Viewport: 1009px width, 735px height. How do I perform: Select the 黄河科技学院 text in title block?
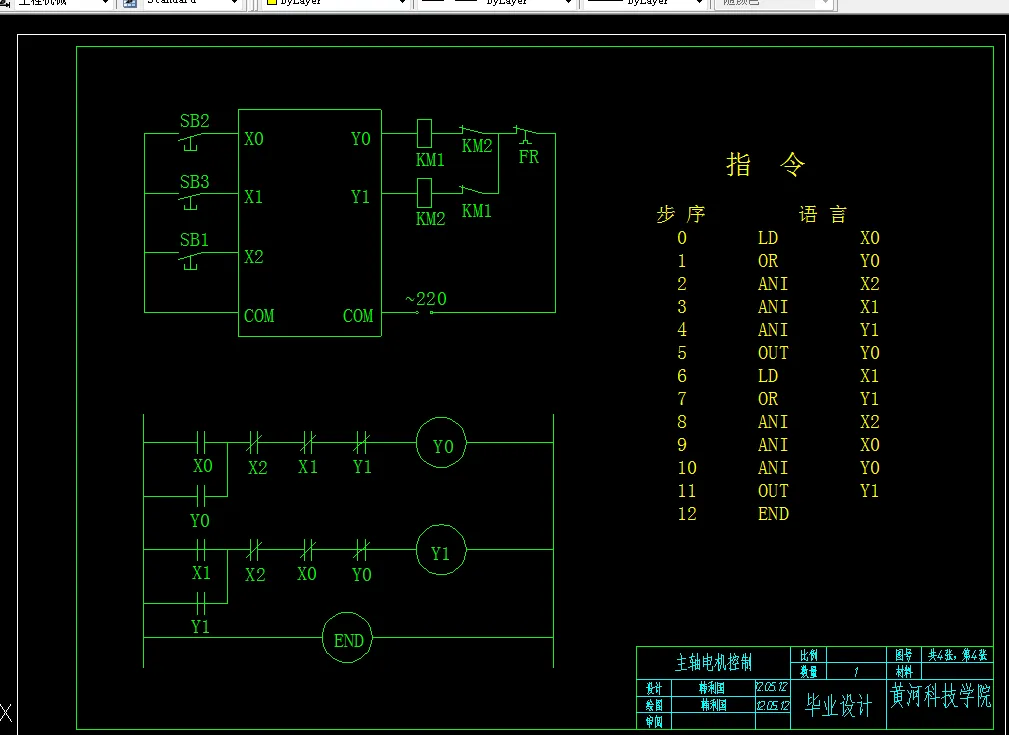point(940,696)
